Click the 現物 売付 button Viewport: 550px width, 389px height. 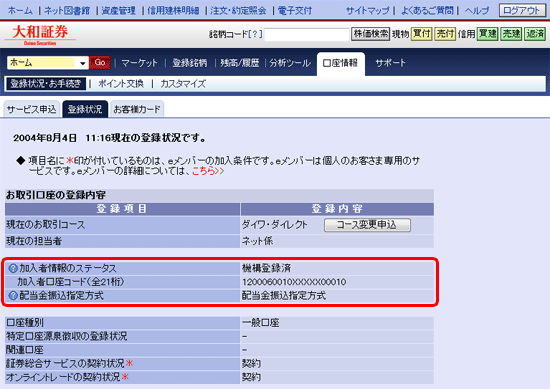pyautogui.click(x=445, y=34)
